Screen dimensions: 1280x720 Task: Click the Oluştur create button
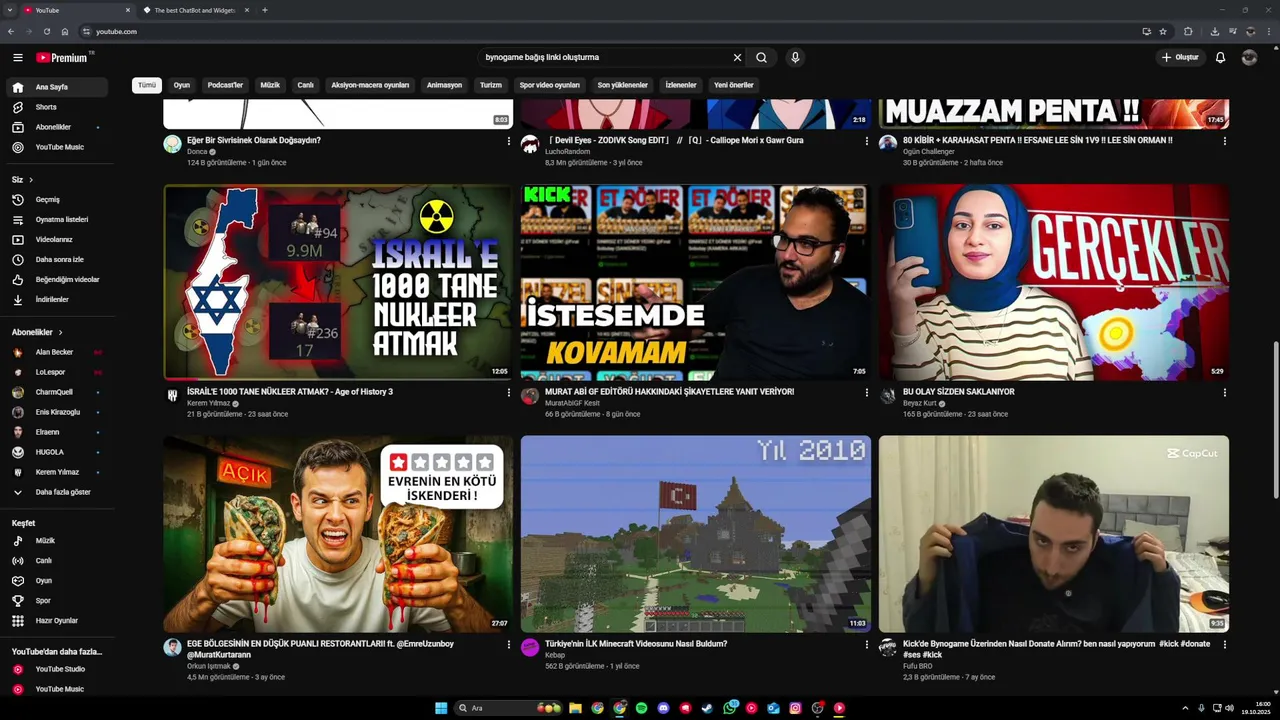point(1179,58)
